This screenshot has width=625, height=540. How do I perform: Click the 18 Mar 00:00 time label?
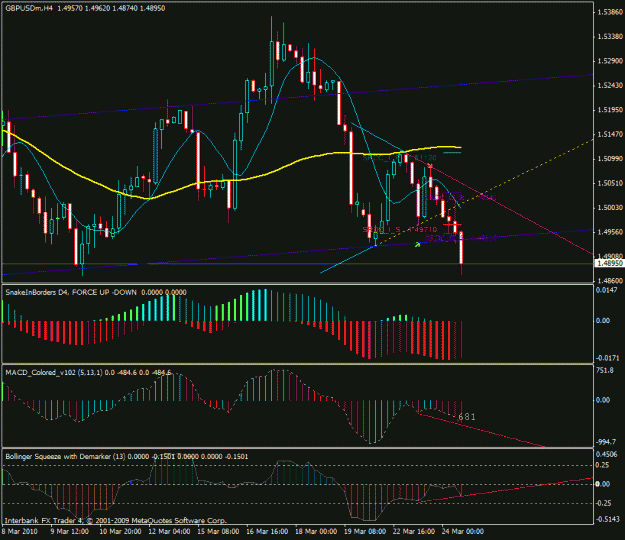(316, 531)
